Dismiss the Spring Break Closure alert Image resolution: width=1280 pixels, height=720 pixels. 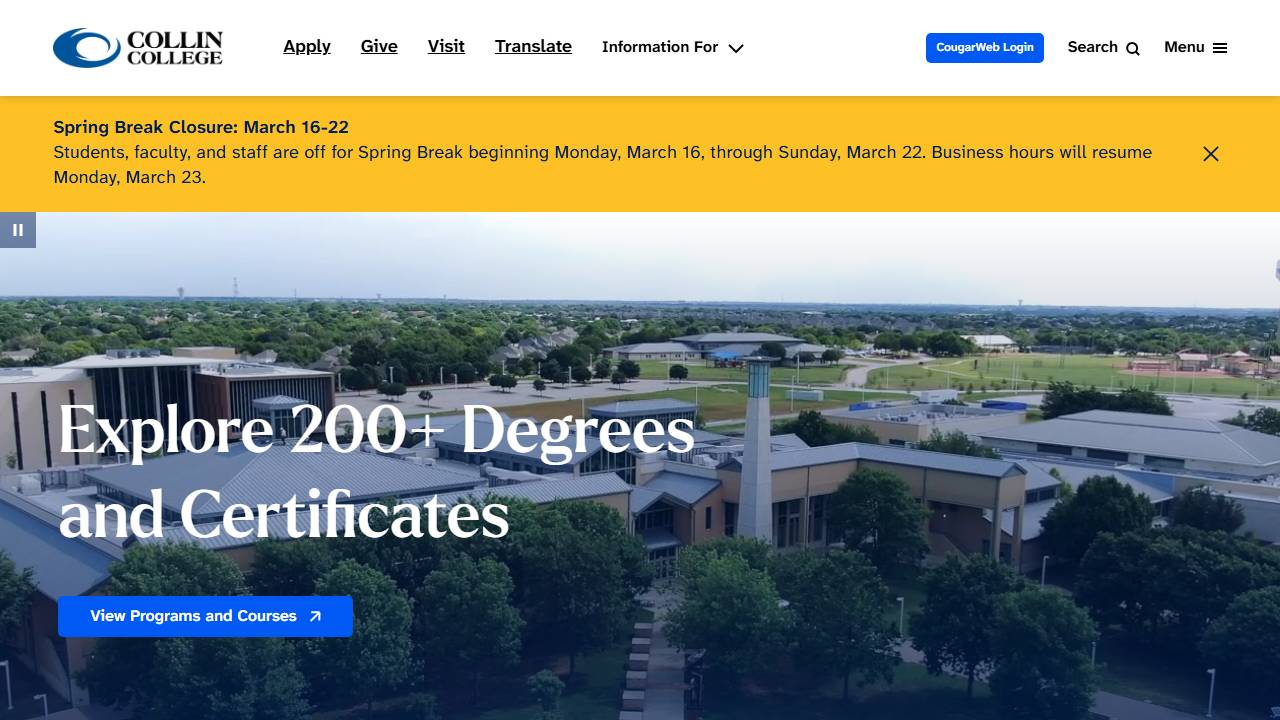(1210, 154)
